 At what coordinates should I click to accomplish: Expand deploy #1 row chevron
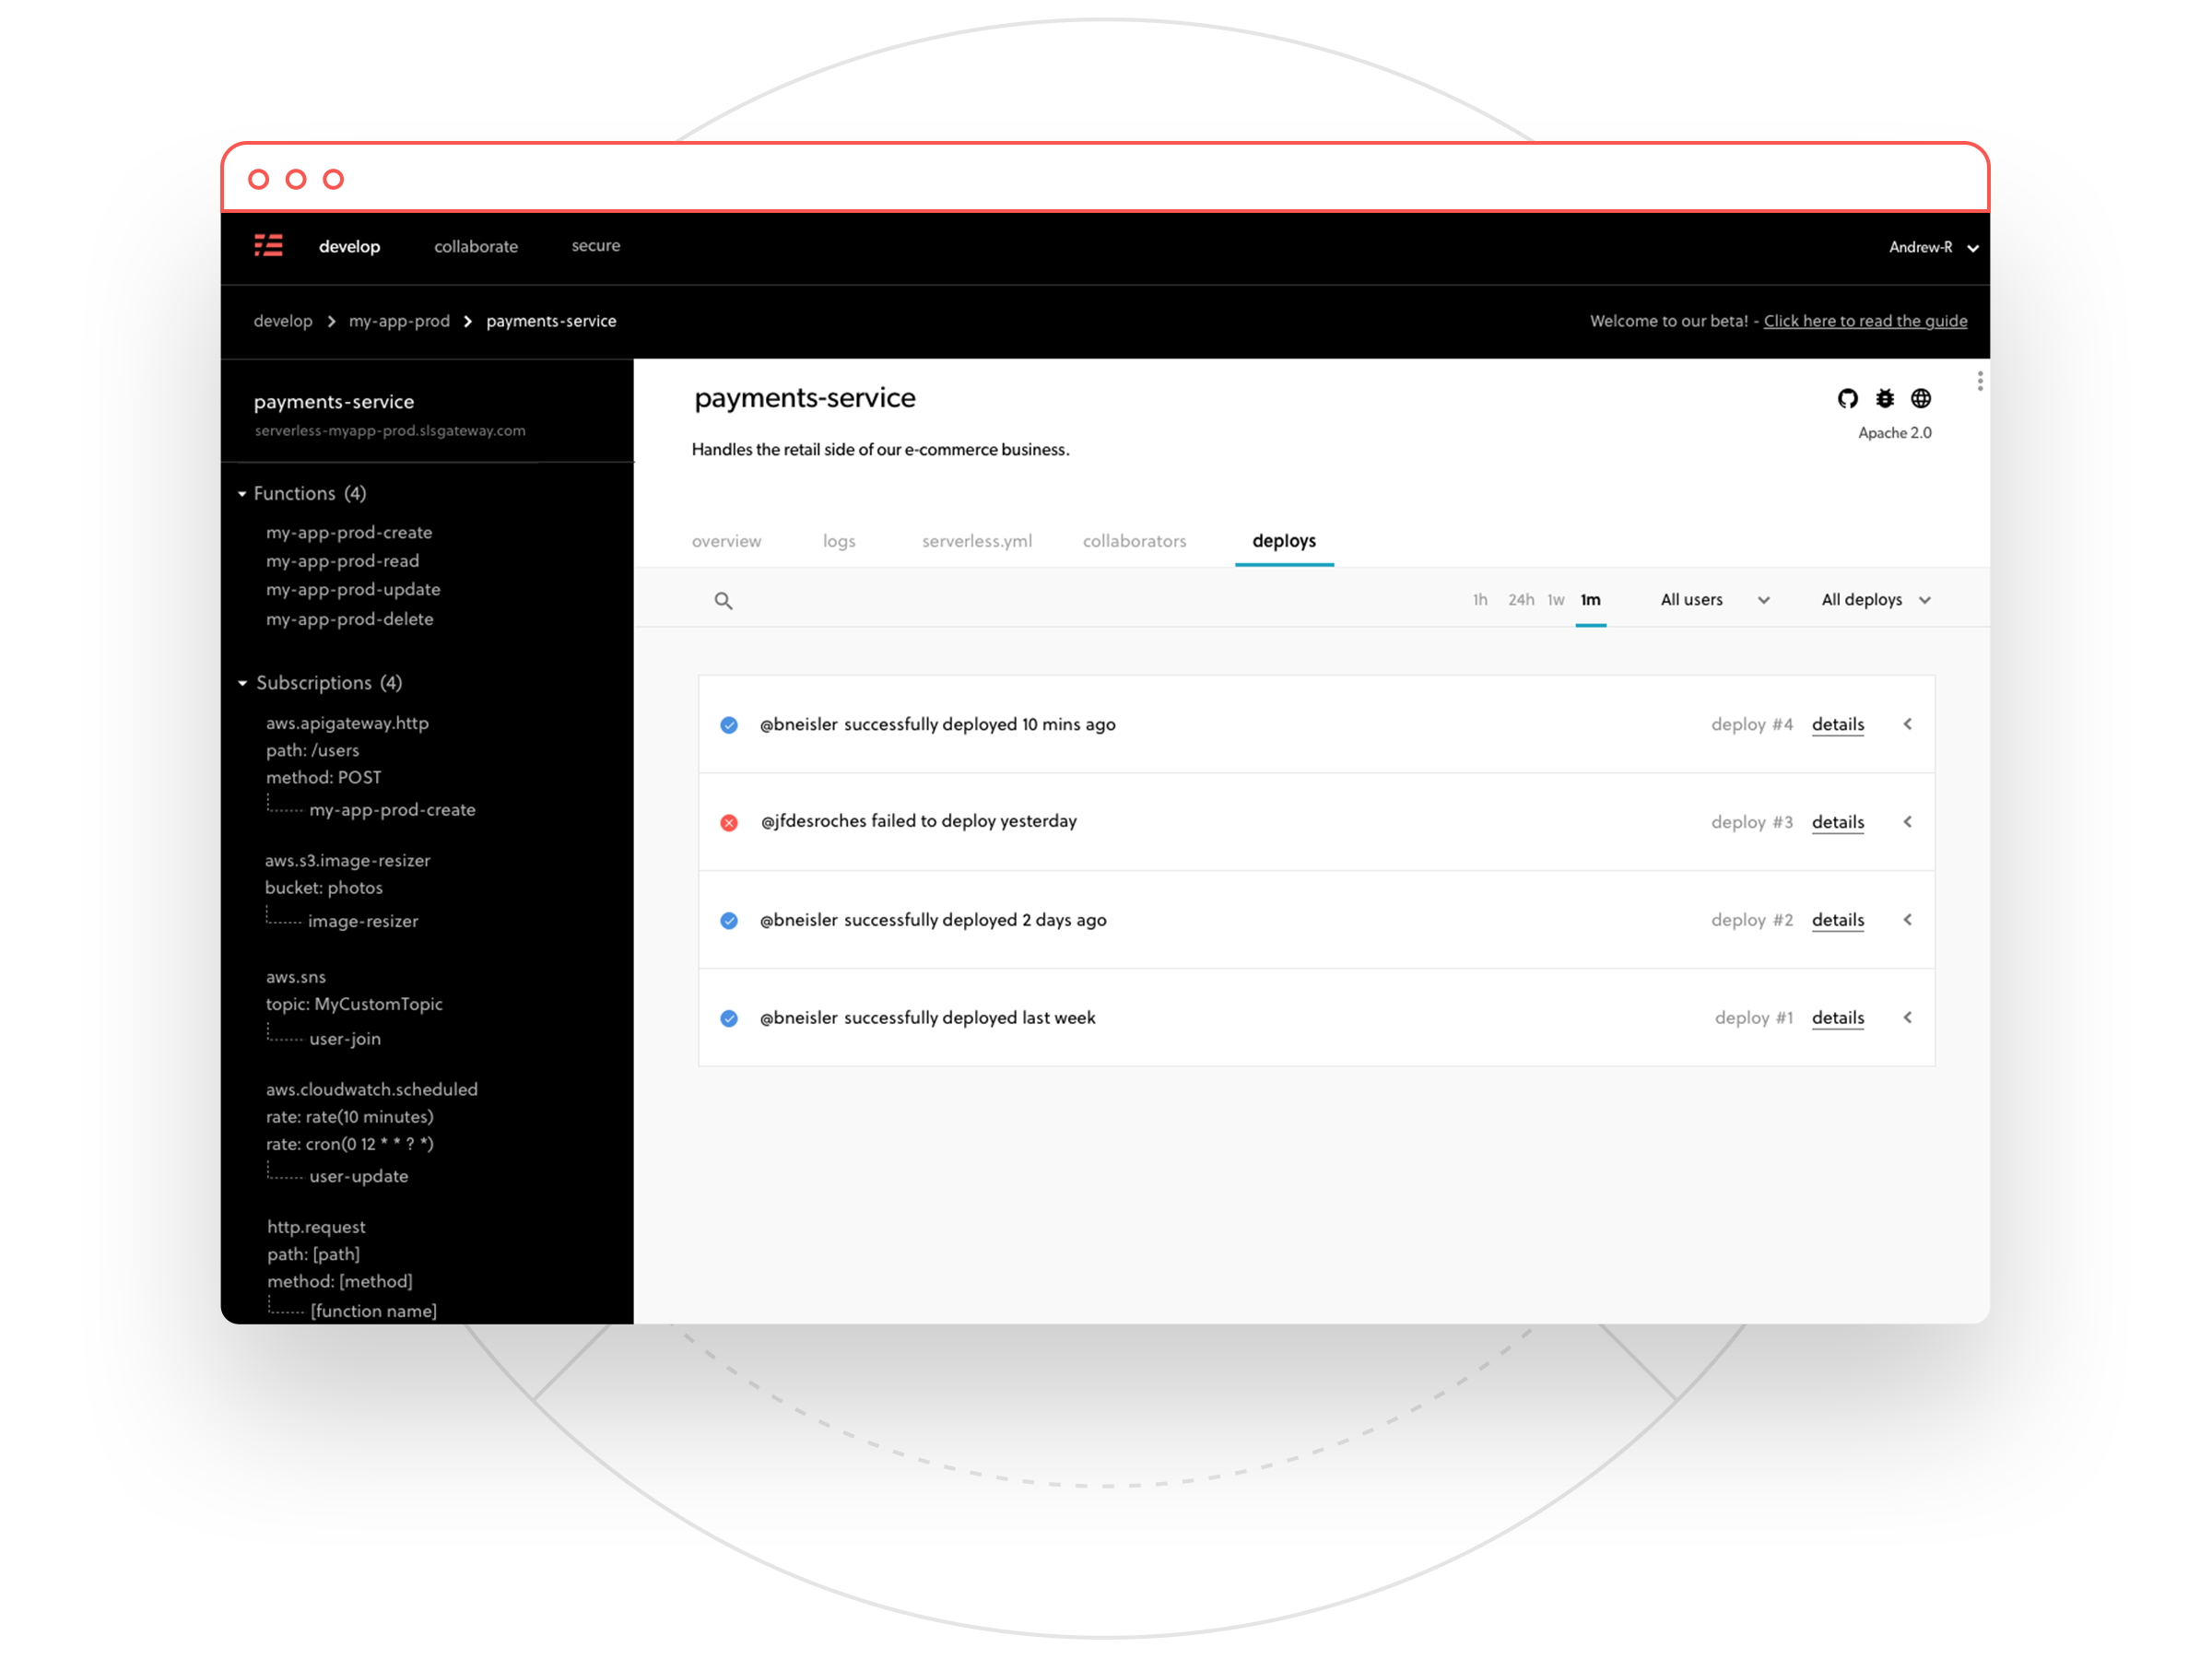pos(1907,1018)
